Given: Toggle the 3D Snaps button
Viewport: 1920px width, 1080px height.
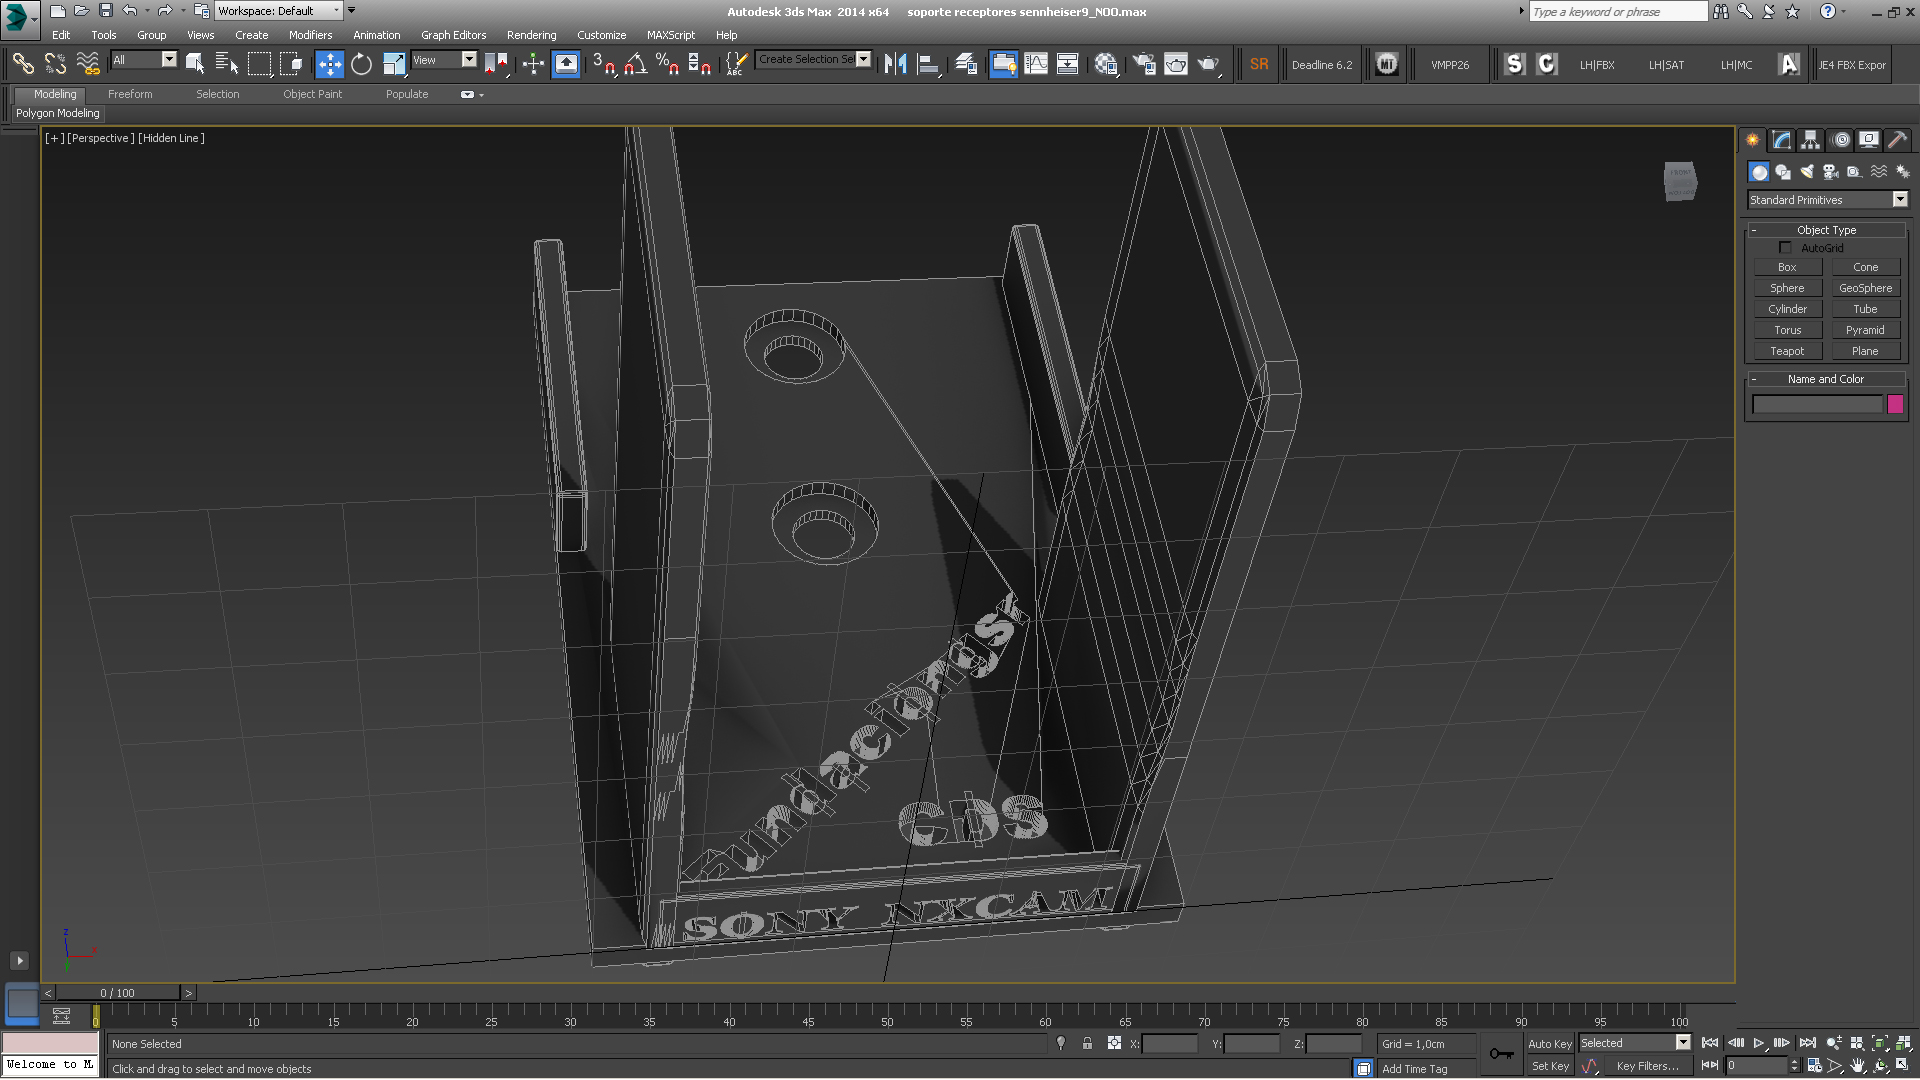Looking at the screenshot, I should [603, 64].
